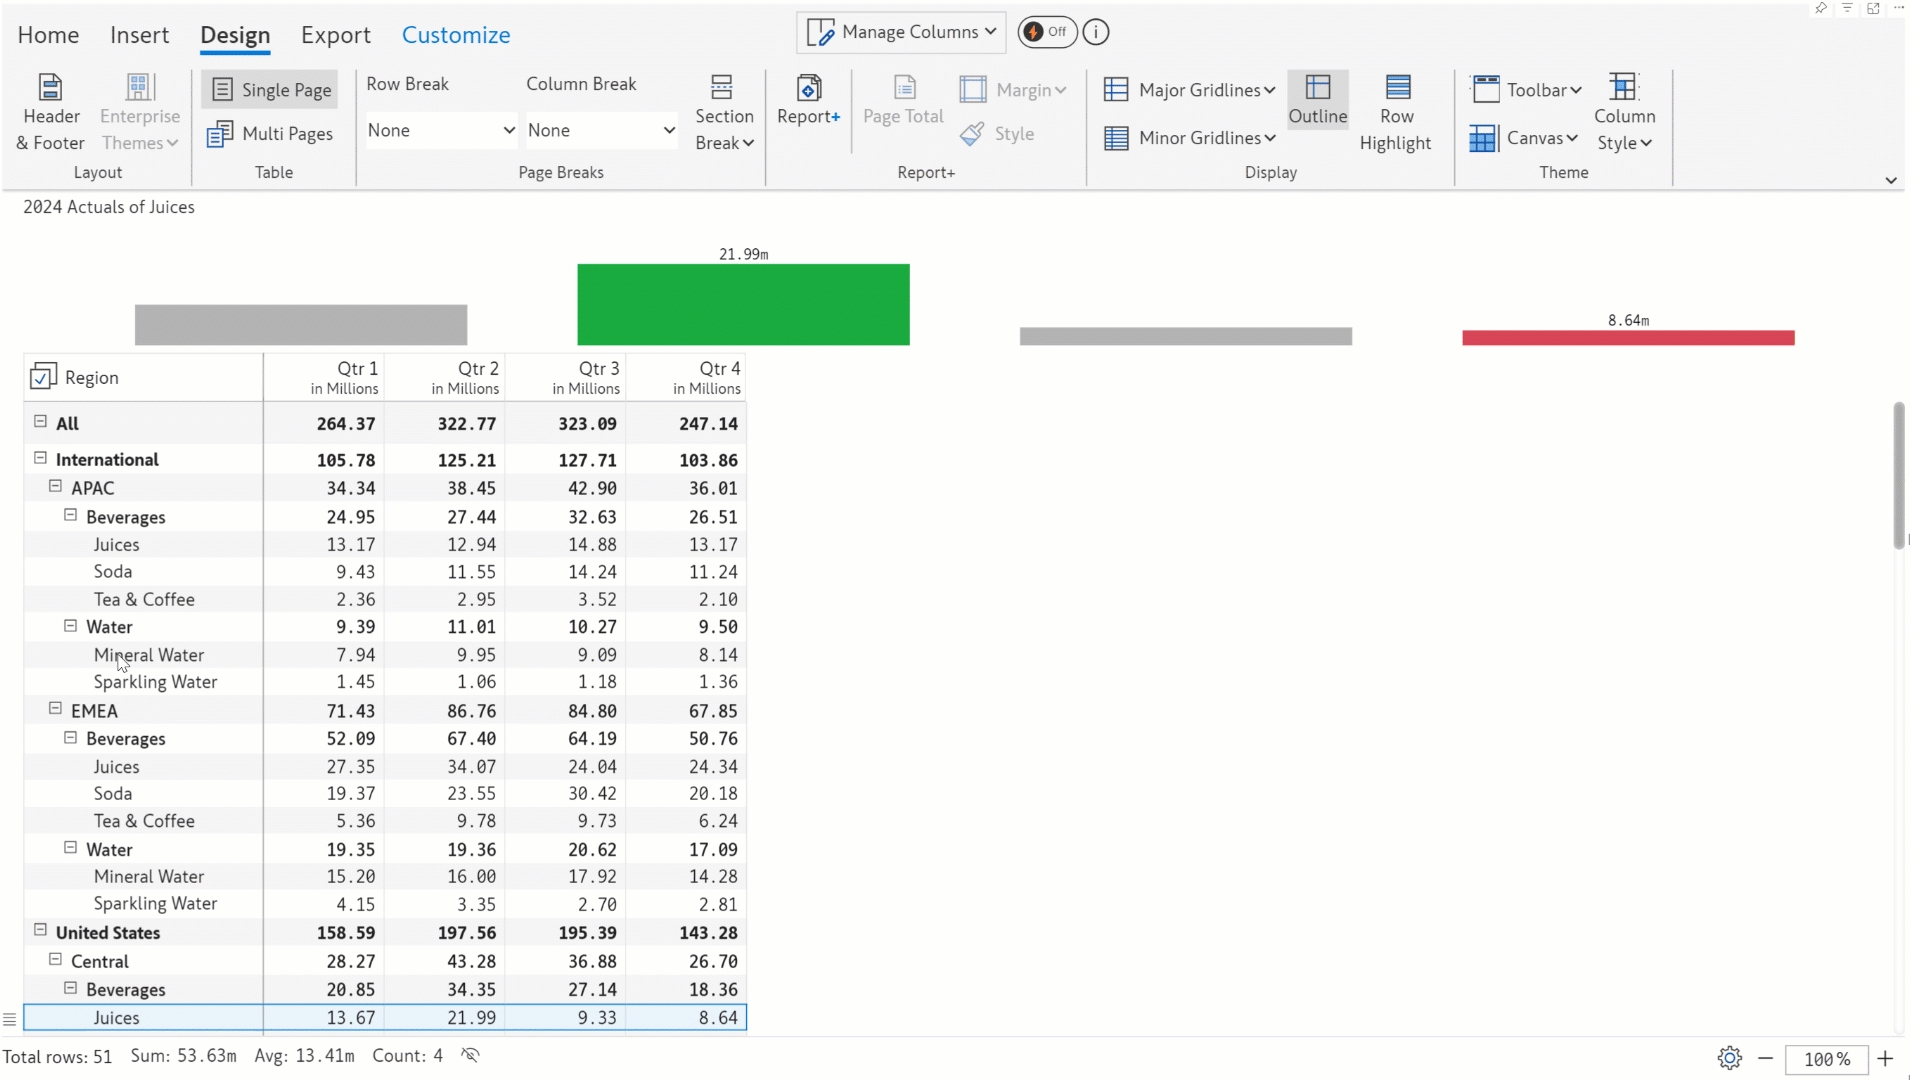Open the Row Break dropdown
The width and height of the screenshot is (1910, 1080).
(x=440, y=130)
